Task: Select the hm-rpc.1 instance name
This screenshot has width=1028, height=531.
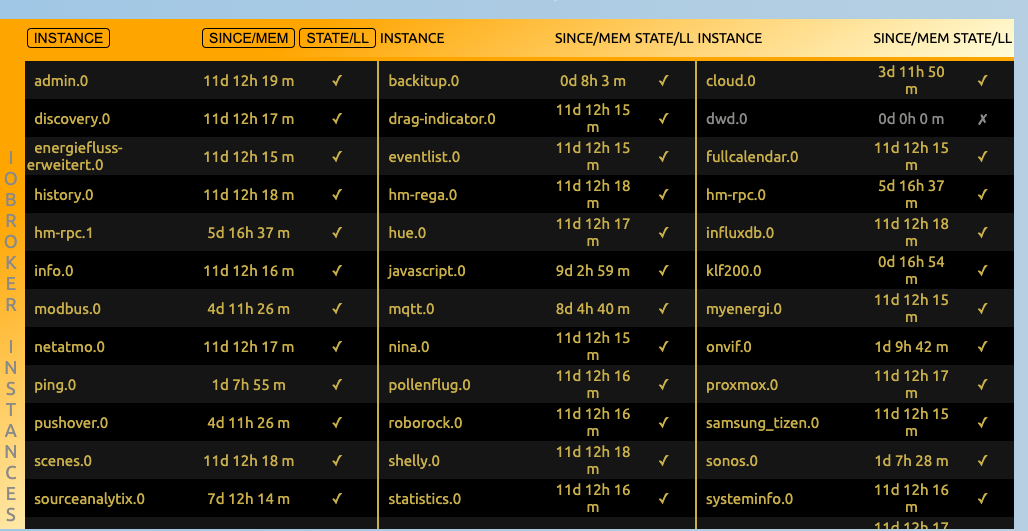Action: (x=64, y=233)
